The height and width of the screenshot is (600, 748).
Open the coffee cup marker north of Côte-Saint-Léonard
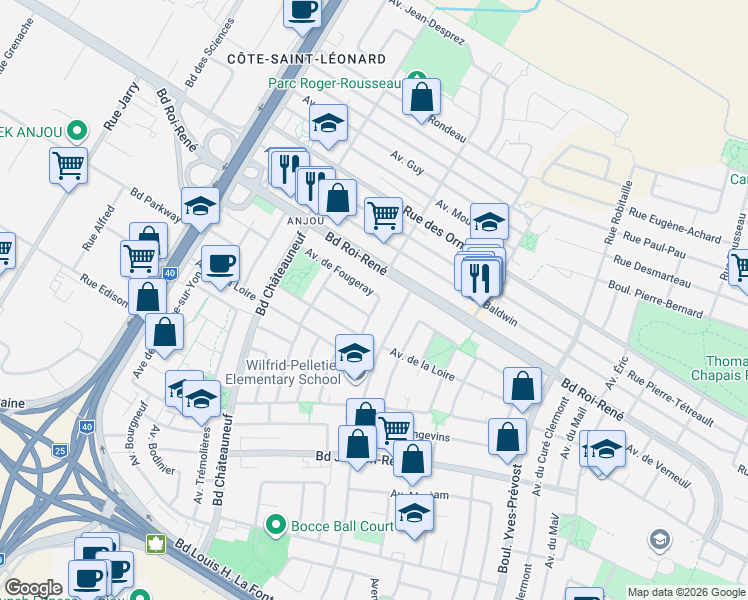tap(302, 13)
